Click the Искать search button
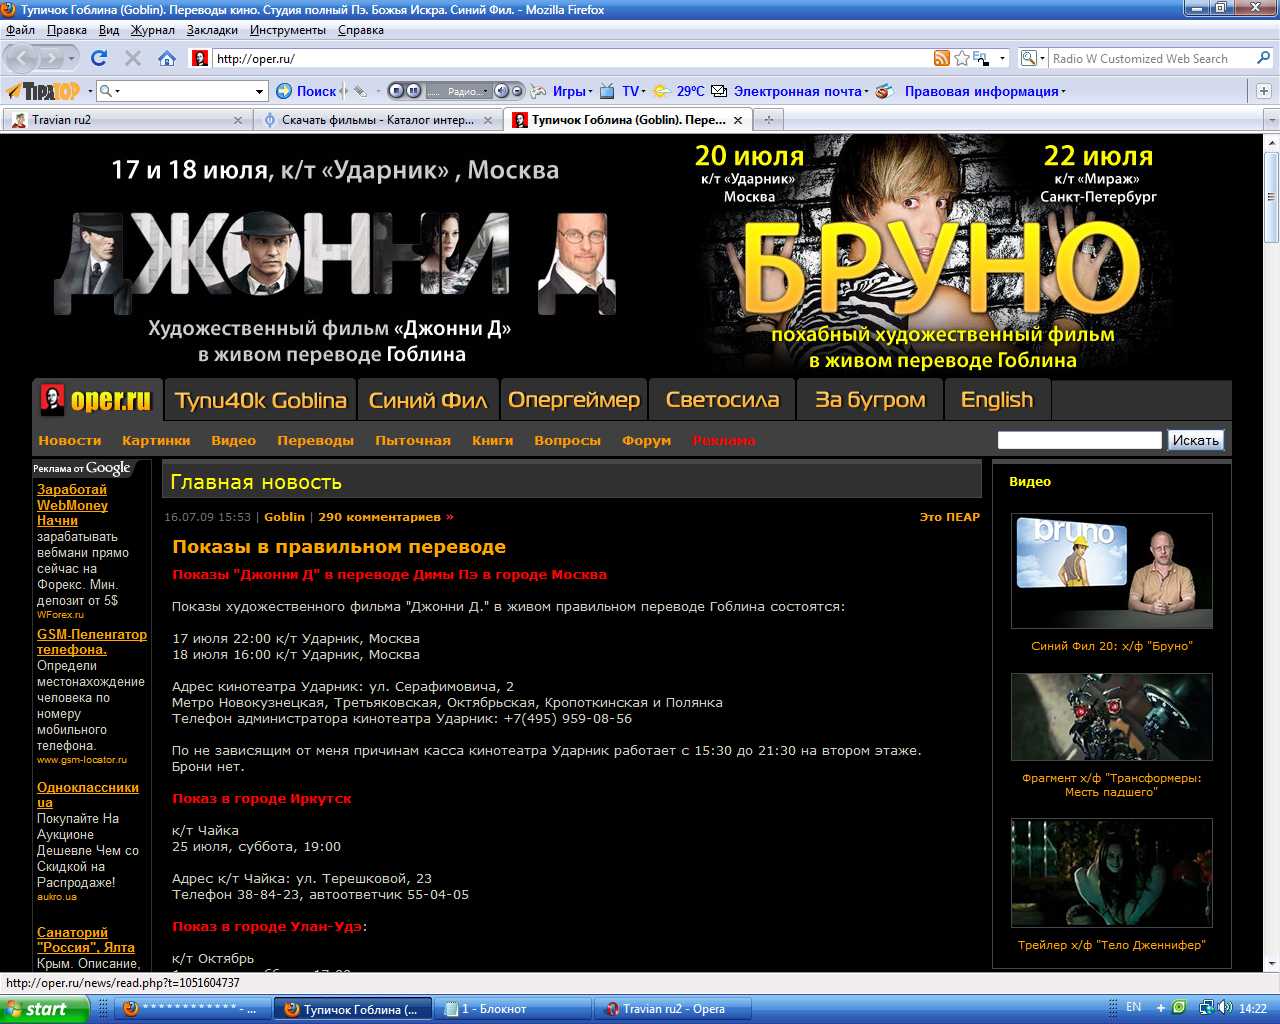This screenshot has height=1024, width=1280. [1195, 440]
